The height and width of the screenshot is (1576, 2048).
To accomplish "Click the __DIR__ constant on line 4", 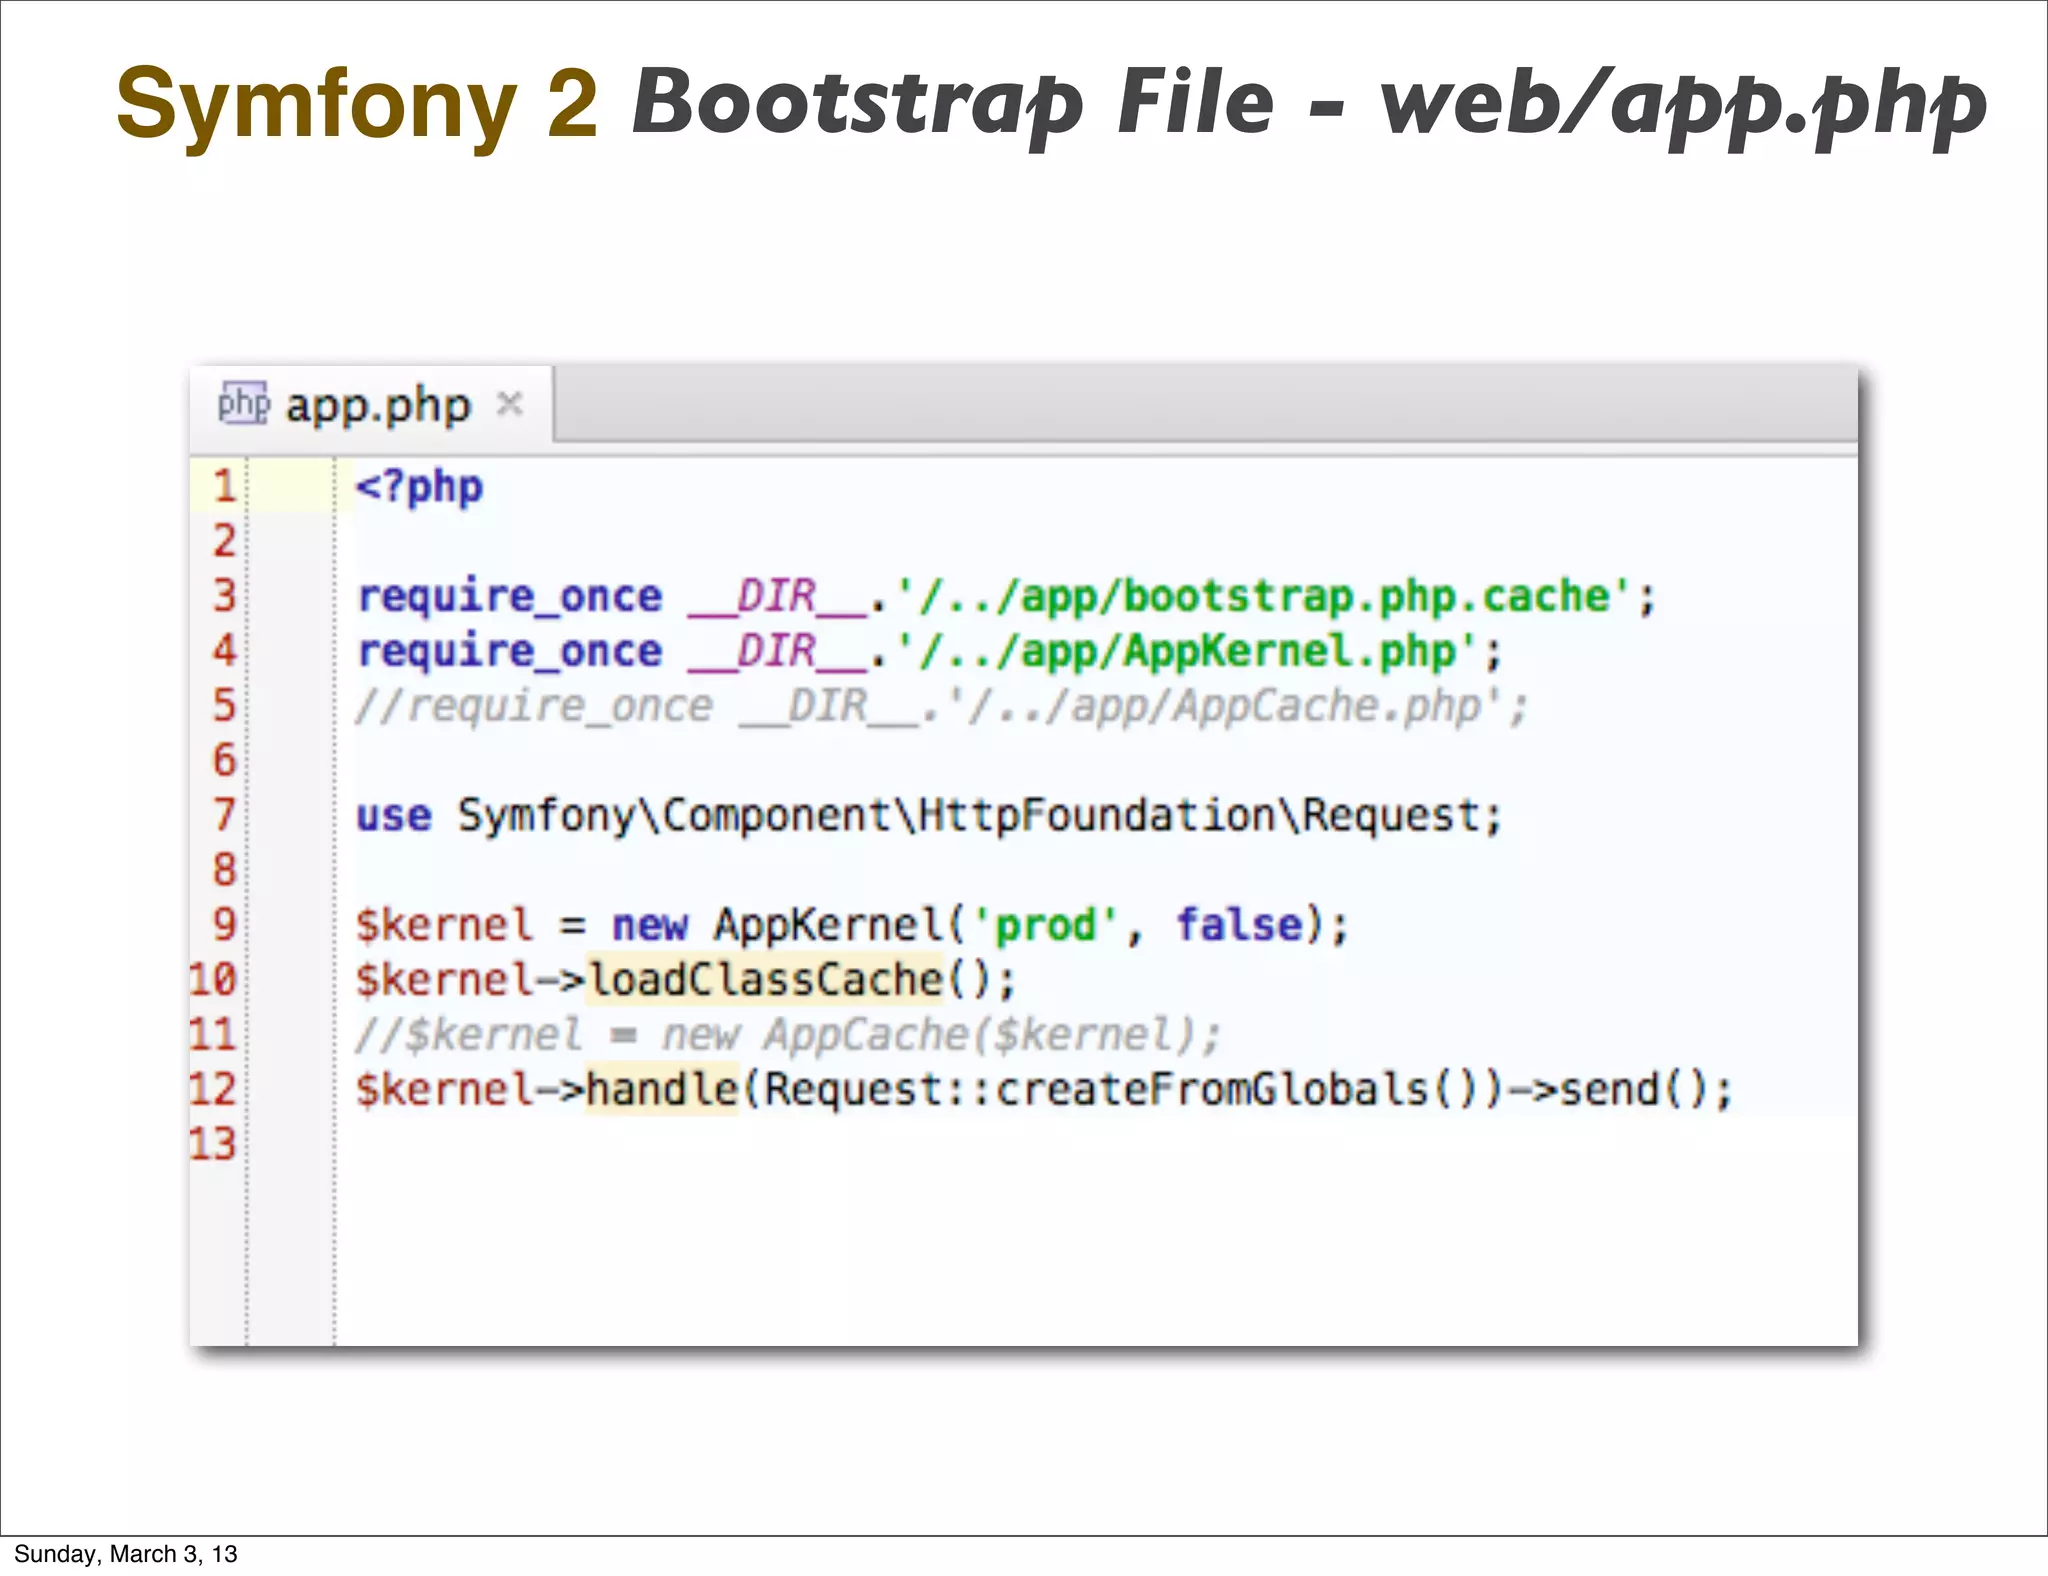I will point(778,652).
